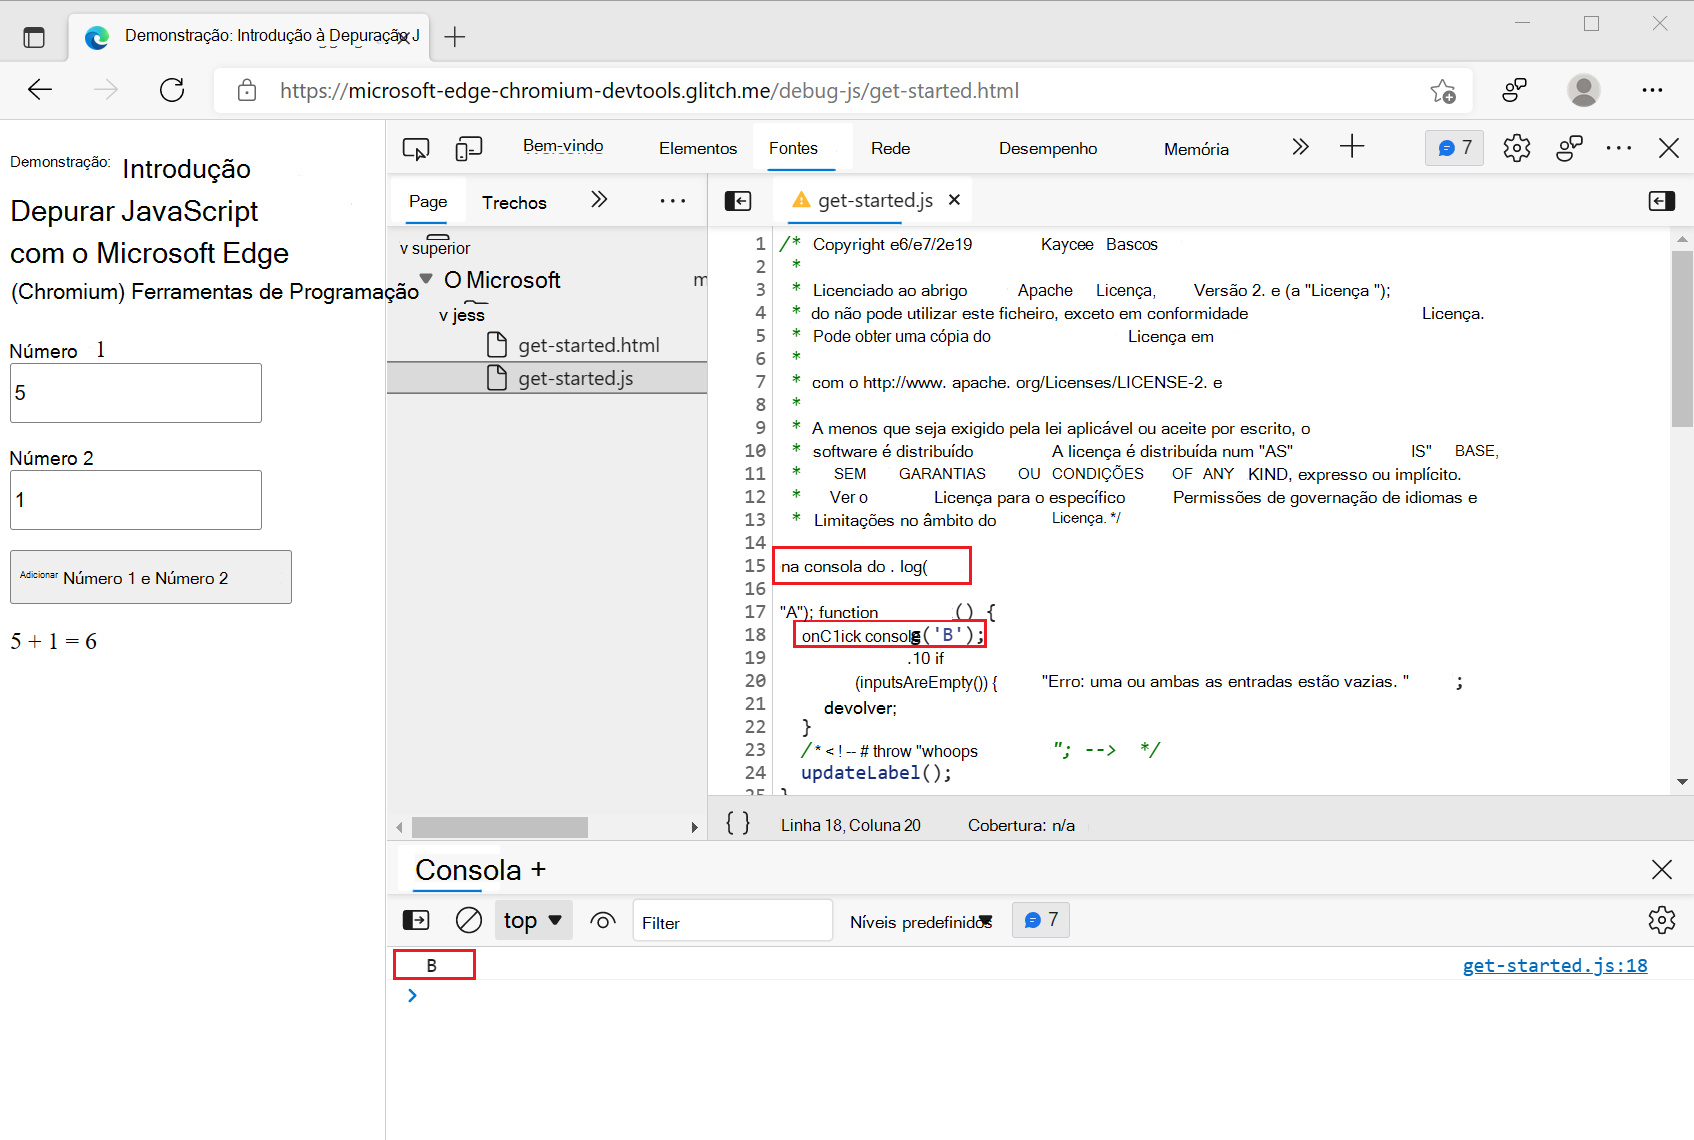This screenshot has height=1140, width=1694.
Task: Click the console Filter input field
Action: coord(731,920)
